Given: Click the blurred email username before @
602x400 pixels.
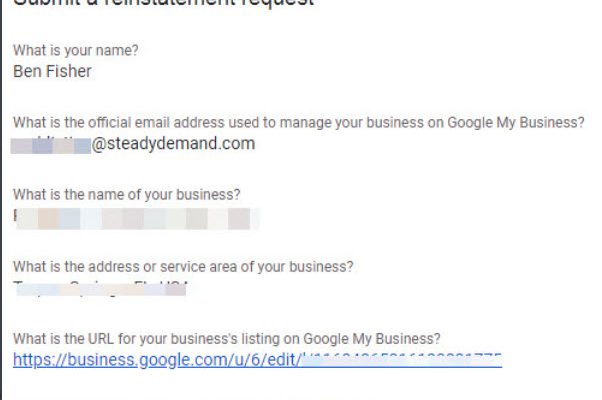Looking at the screenshot, I should 51,144.
